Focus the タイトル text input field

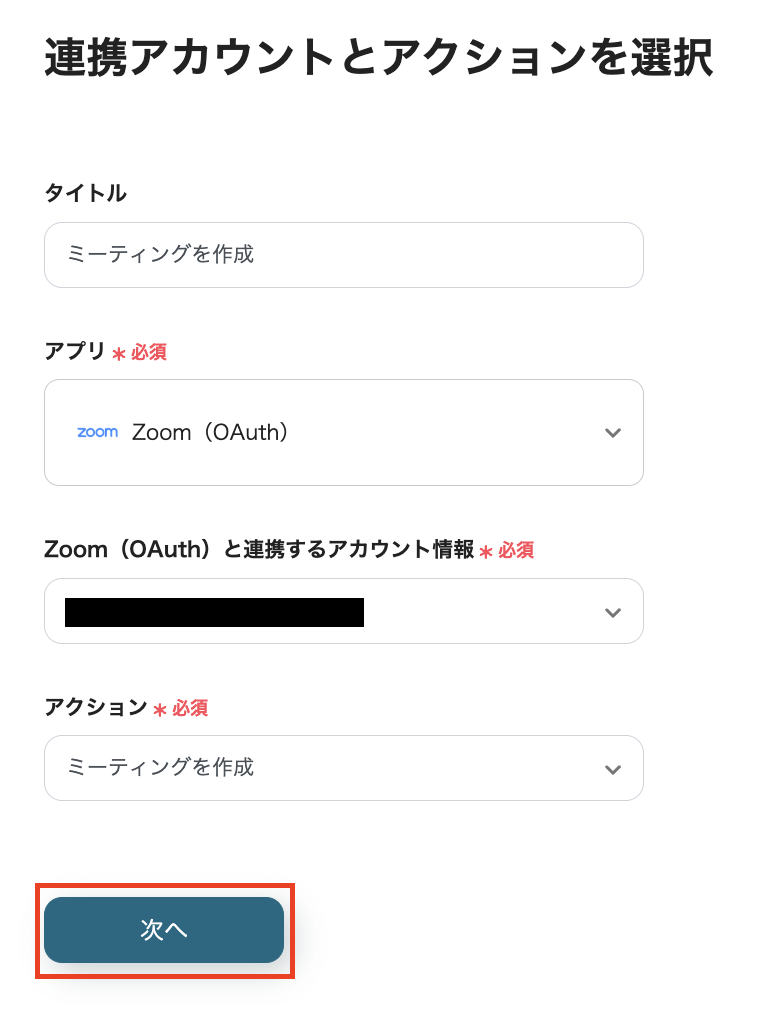click(343, 255)
